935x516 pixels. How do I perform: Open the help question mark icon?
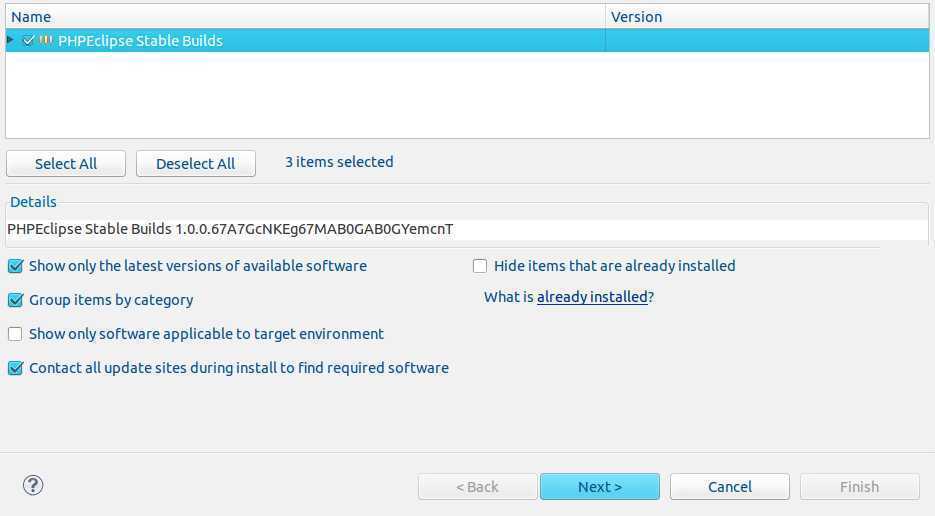point(33,485)
